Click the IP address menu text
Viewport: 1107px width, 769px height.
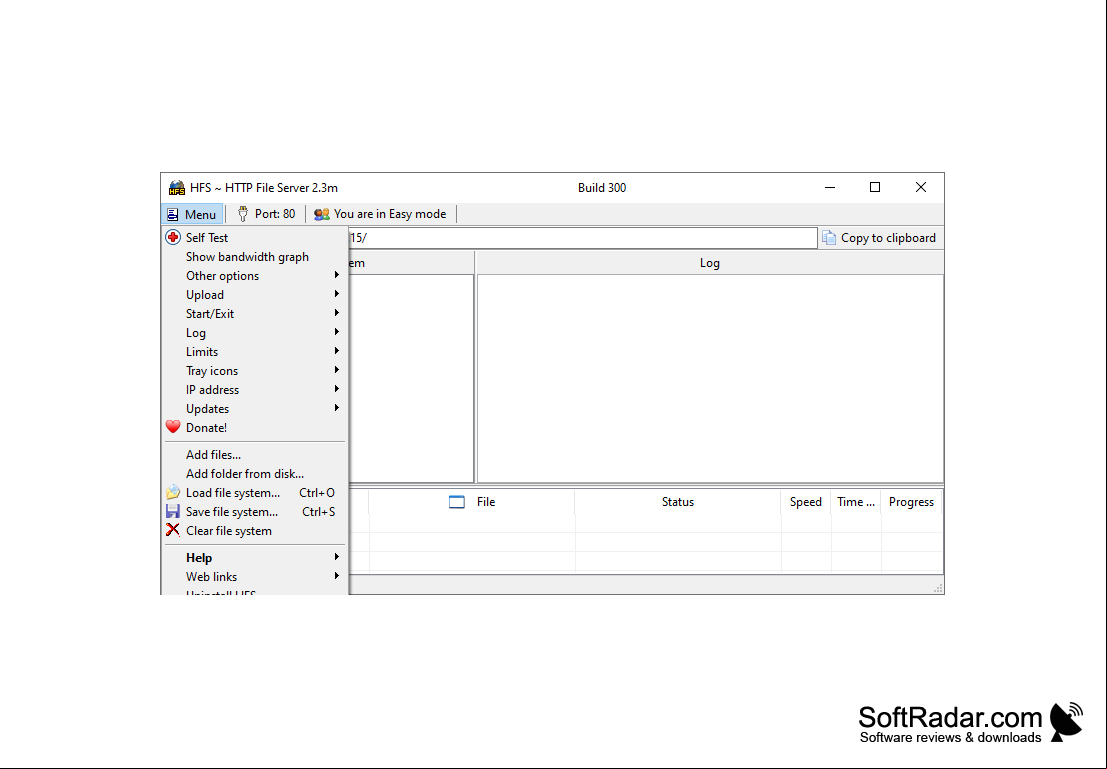(213, 390)
